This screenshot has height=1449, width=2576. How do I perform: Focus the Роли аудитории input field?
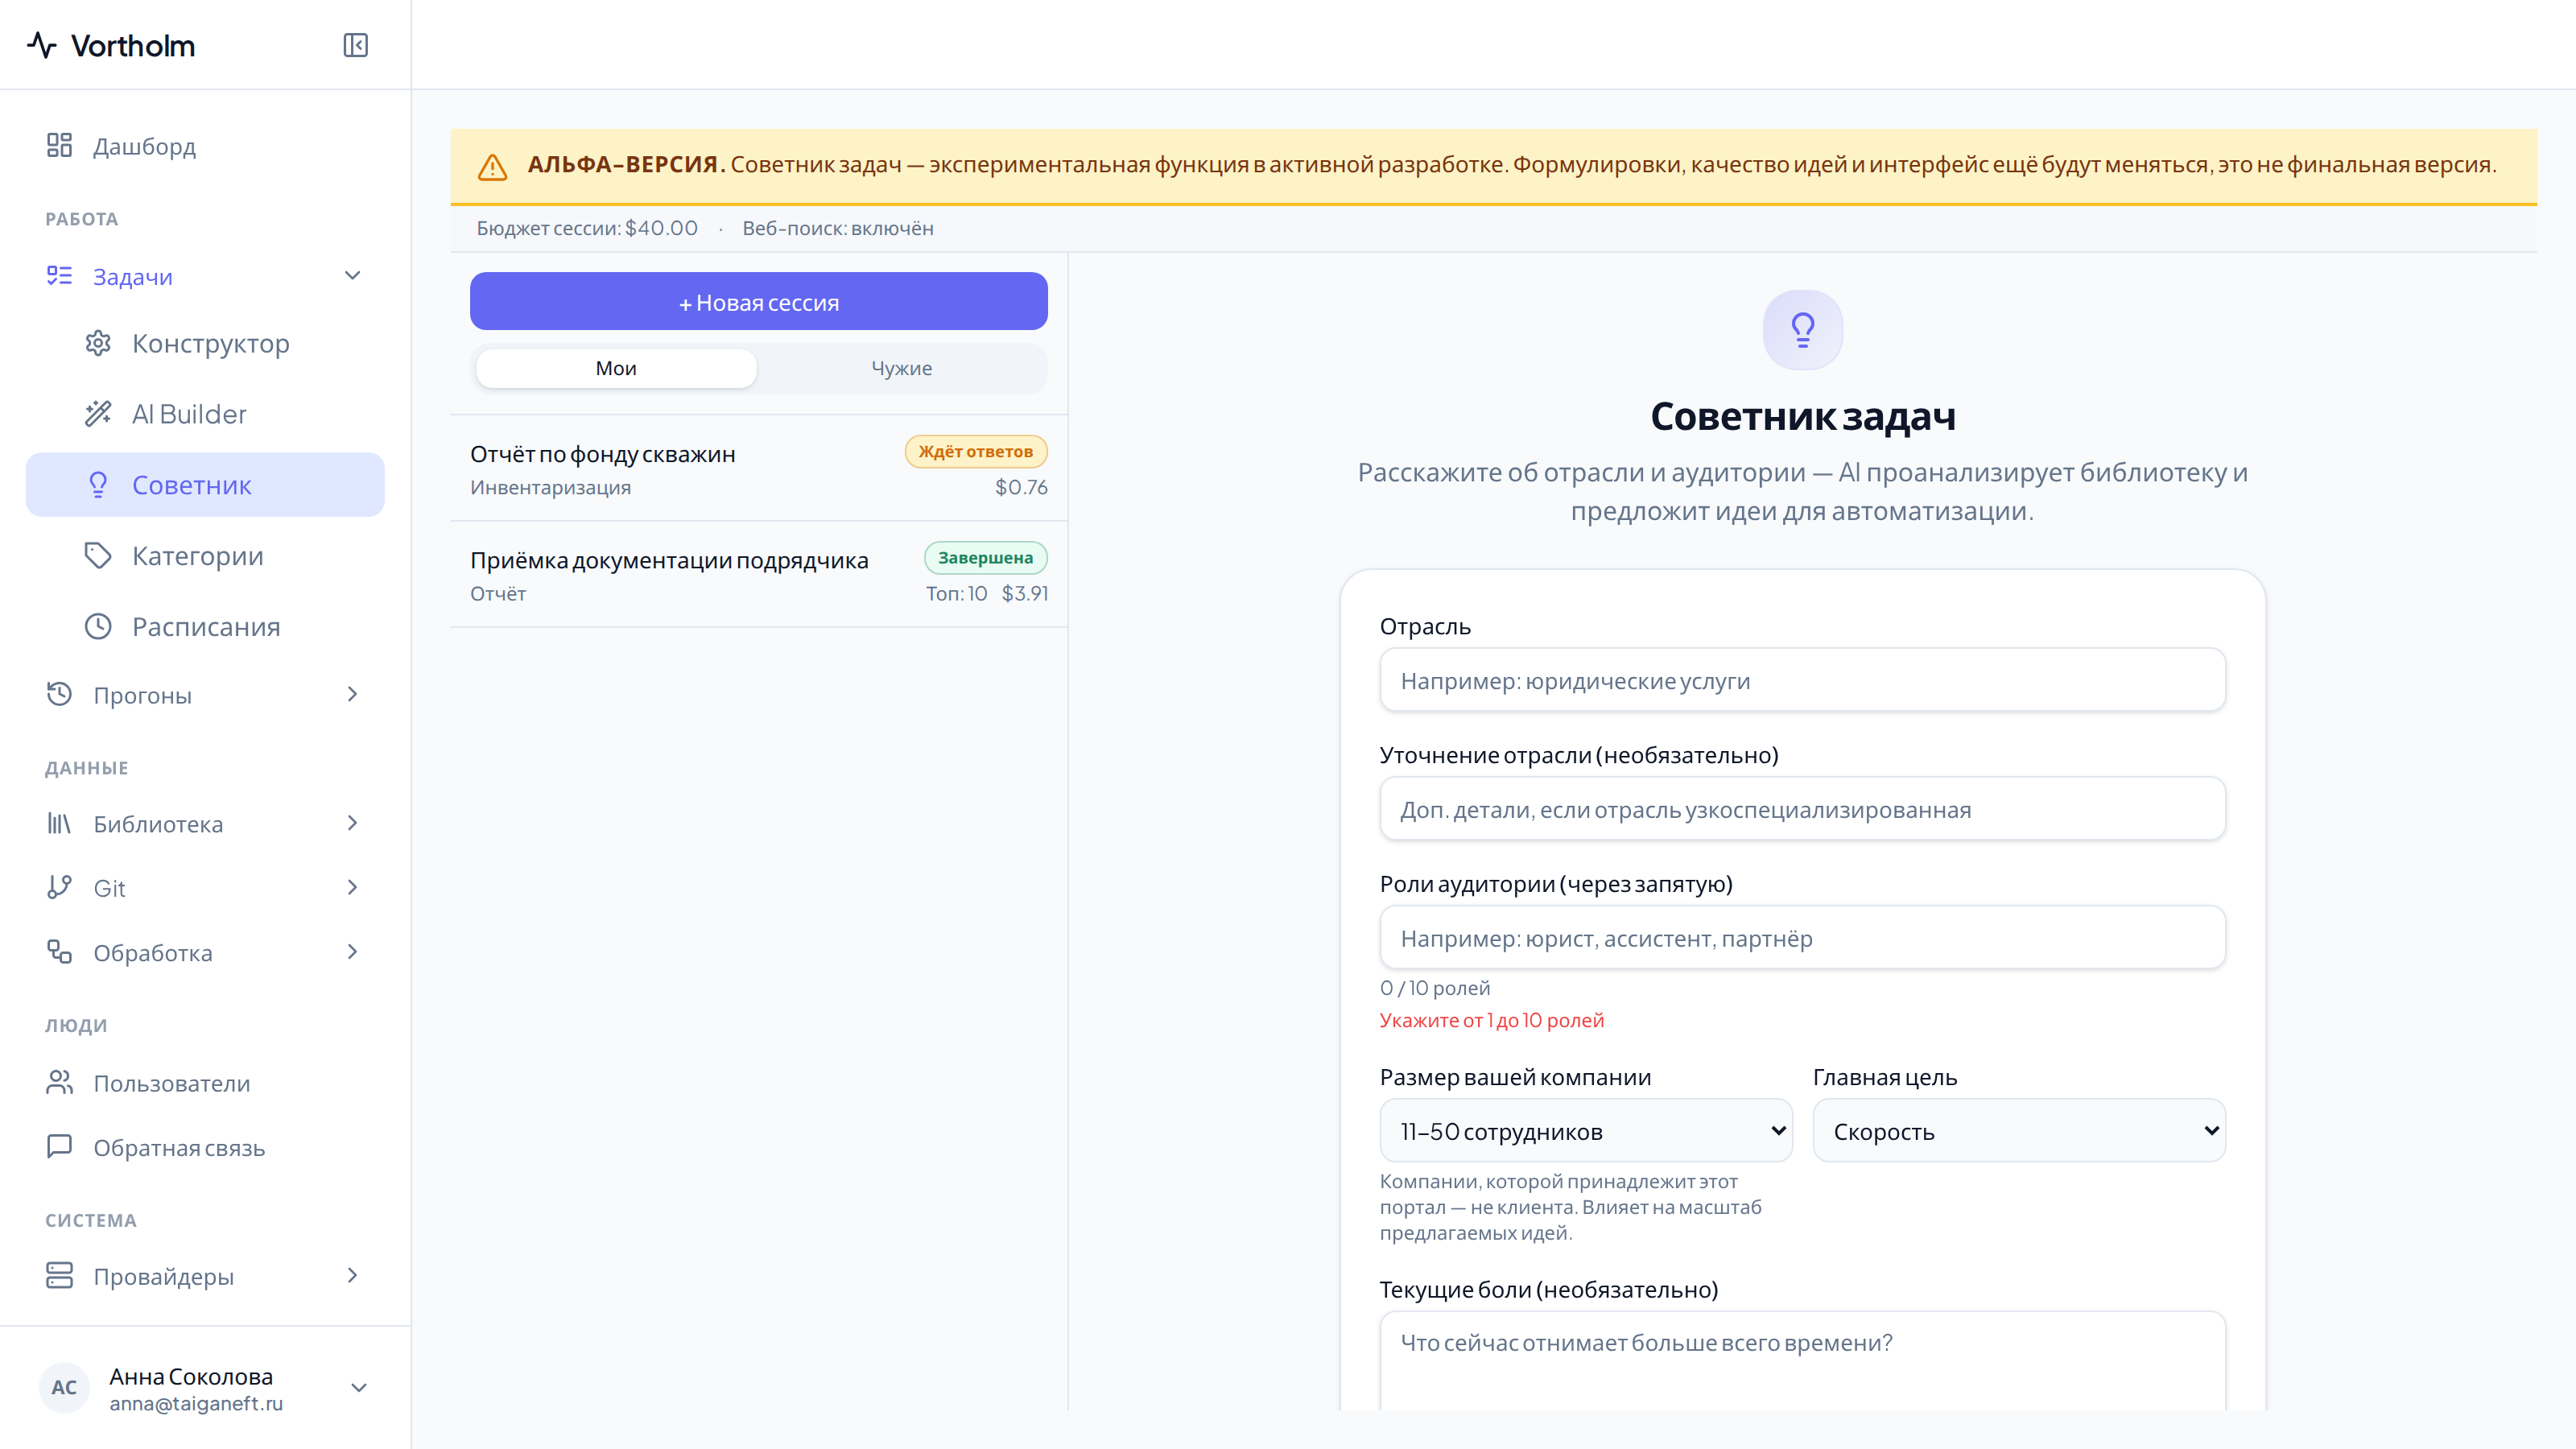[1803, 938]
